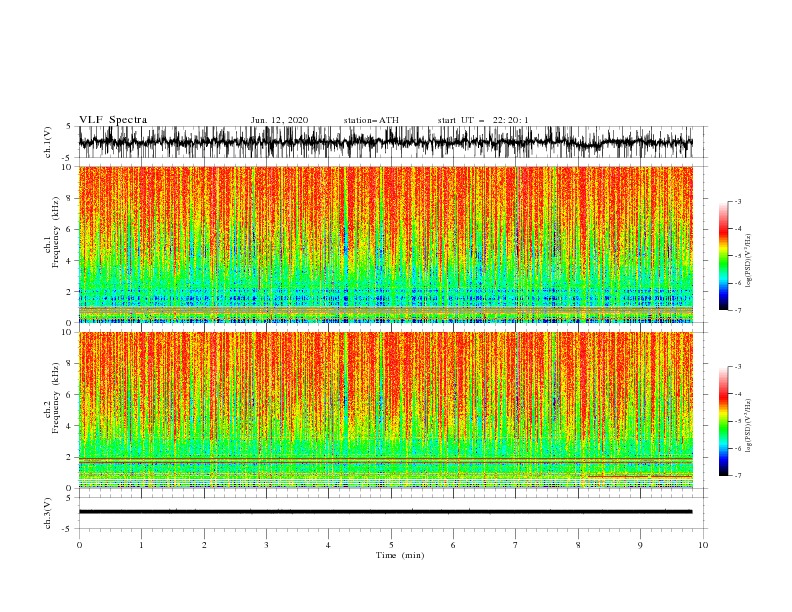Viewport: 792px width, 612px height.
Task: Click time axis tick label '8'
Action: point(578,545)
